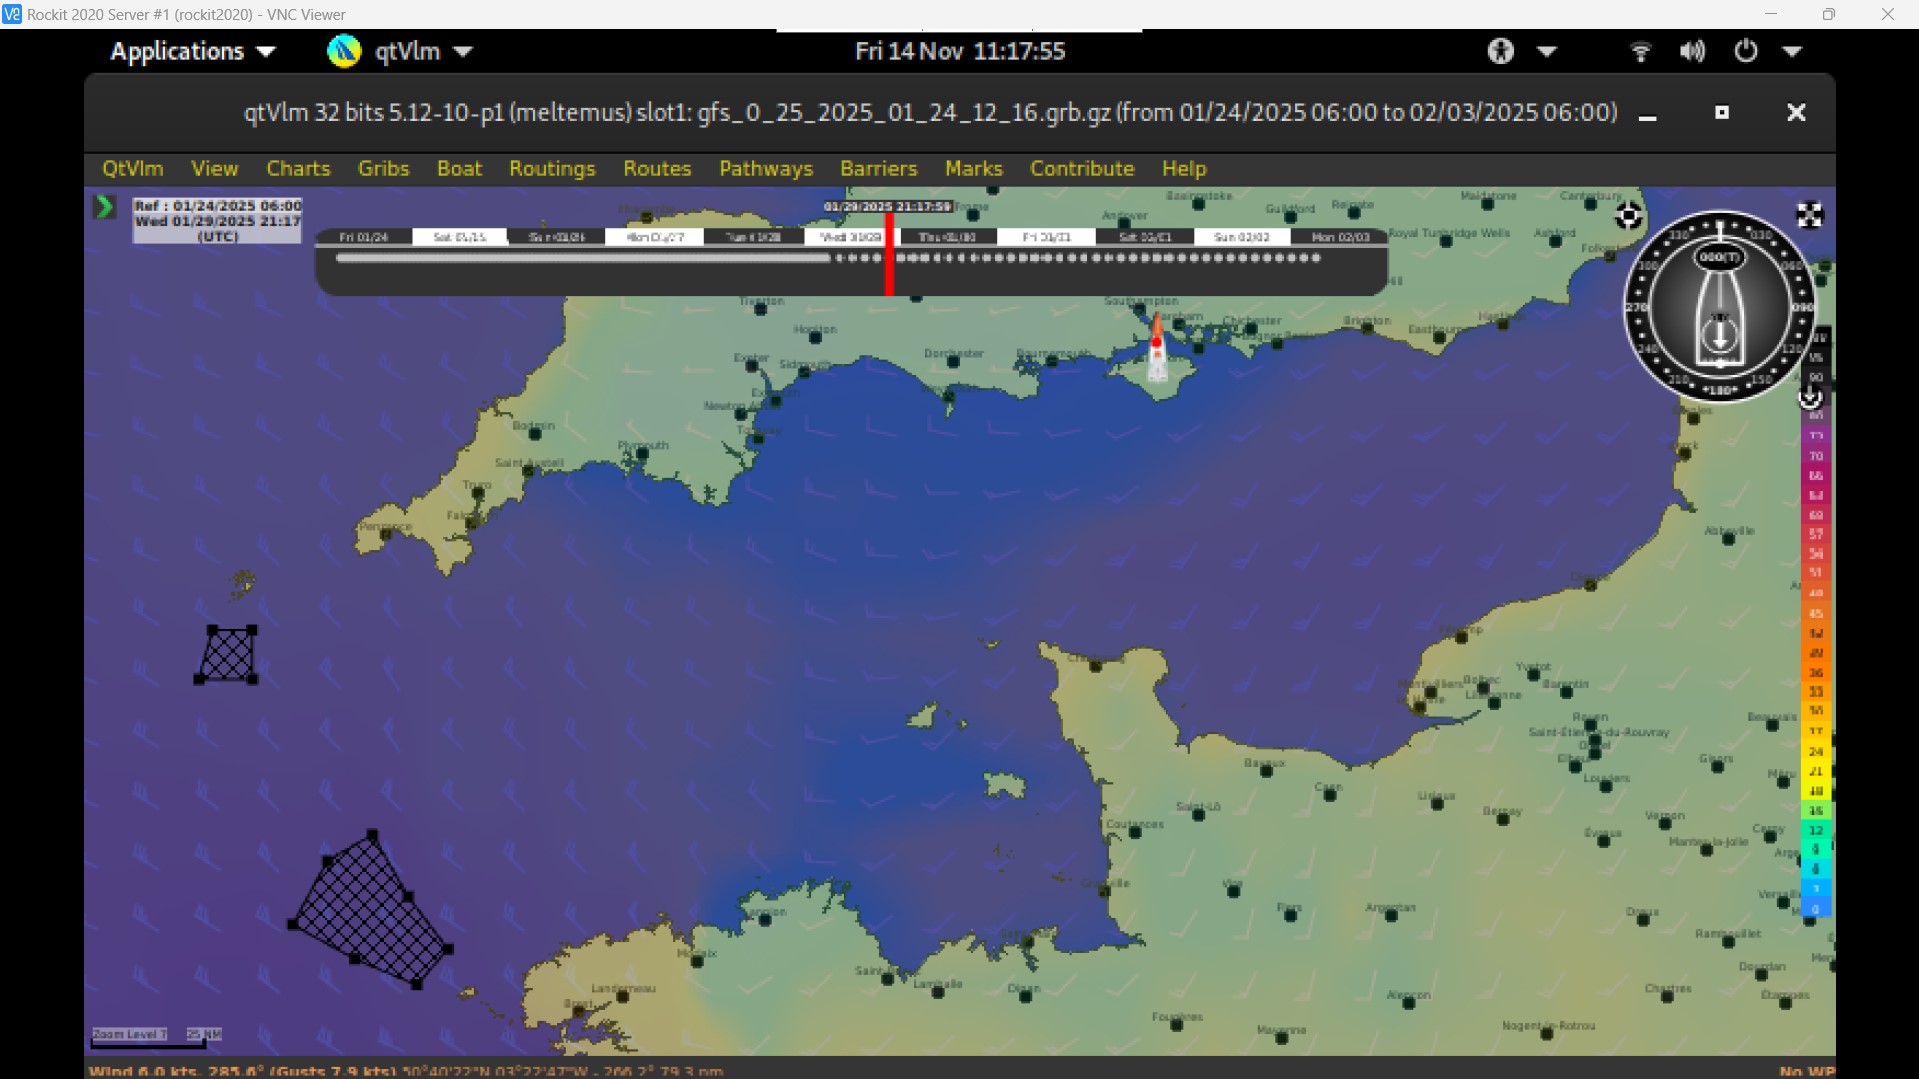Click the red timeline position cursor
Screen dimensions: 1919x1079
coord(889,257)
